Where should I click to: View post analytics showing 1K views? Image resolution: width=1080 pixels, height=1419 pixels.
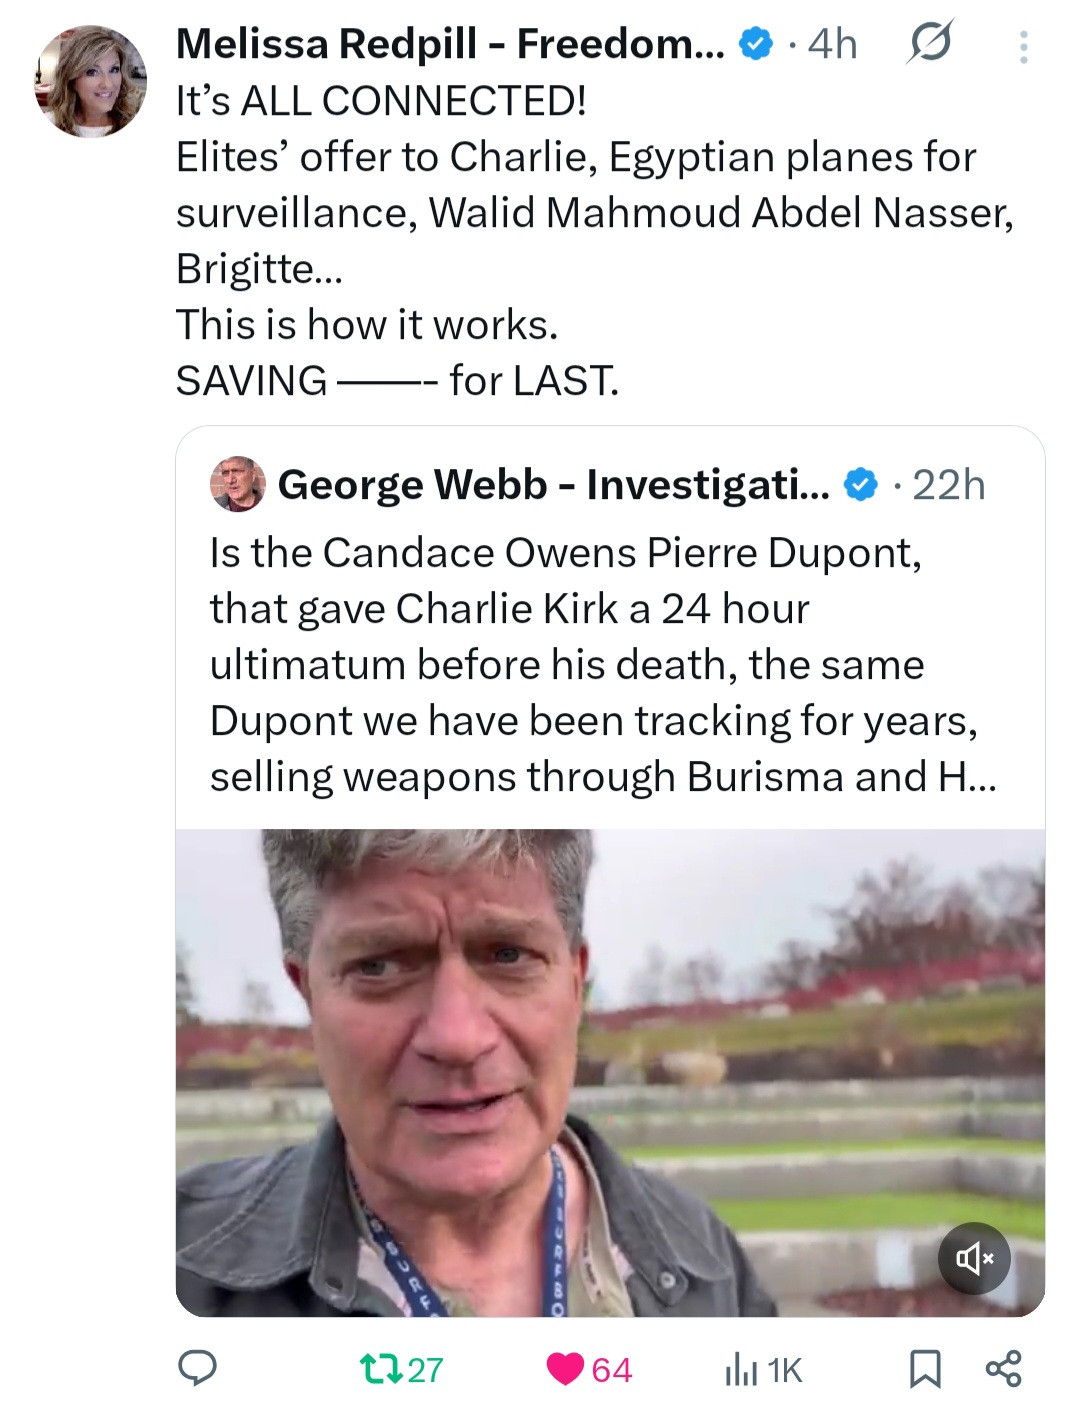pyautogui.click(x=763, y=1368)
